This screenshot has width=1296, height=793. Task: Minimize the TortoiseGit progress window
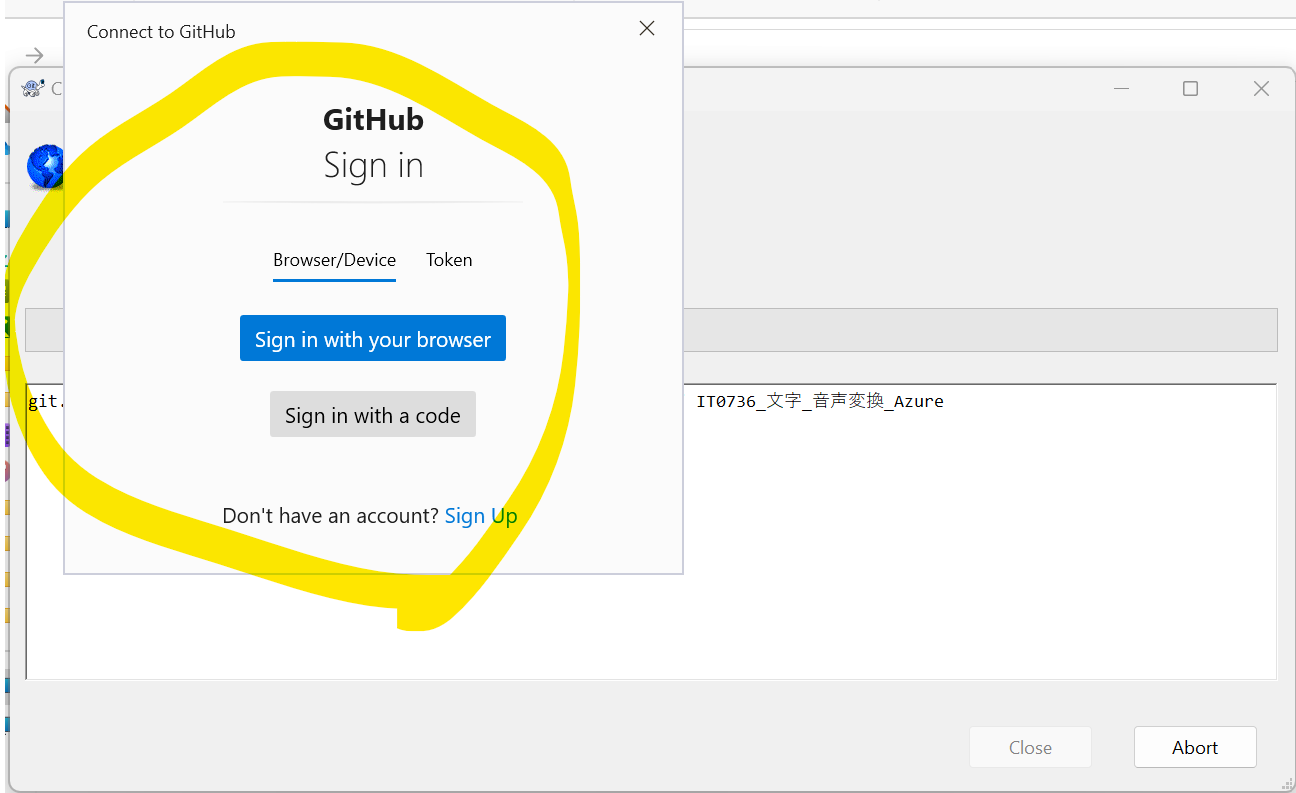coord(1121,89)
